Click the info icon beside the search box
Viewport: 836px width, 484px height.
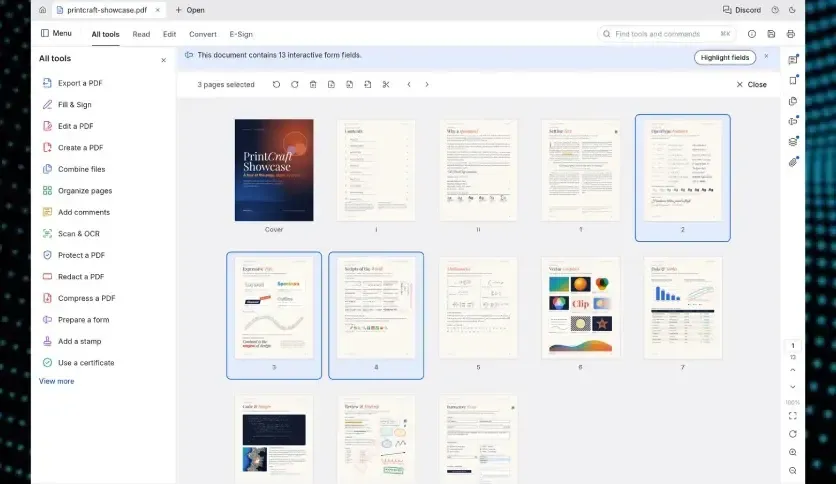[x=752, y=34]
